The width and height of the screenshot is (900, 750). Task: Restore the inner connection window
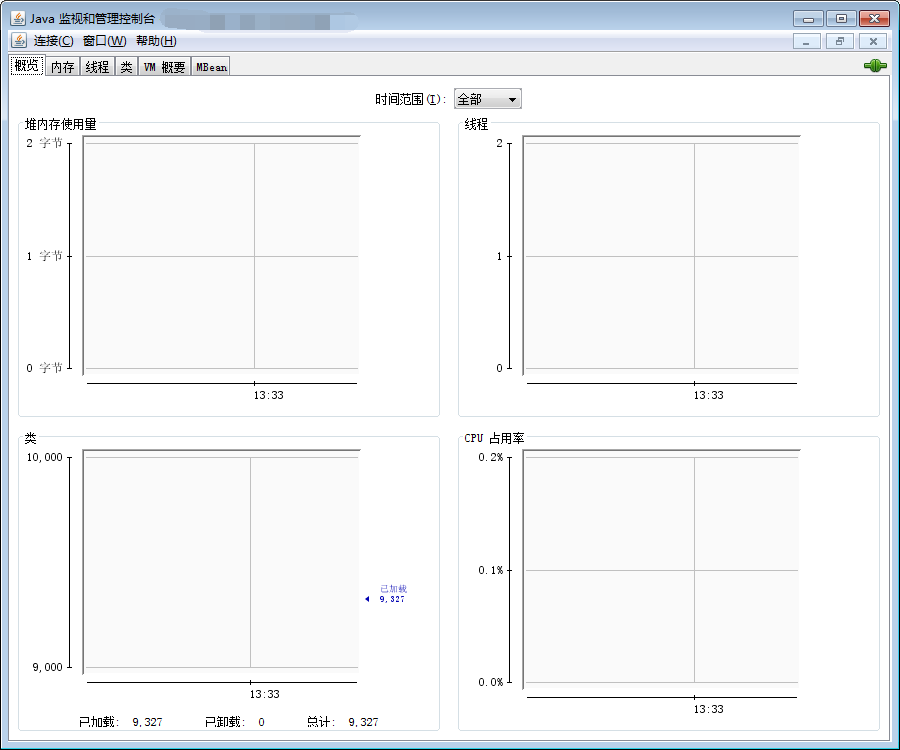(840, 41)
